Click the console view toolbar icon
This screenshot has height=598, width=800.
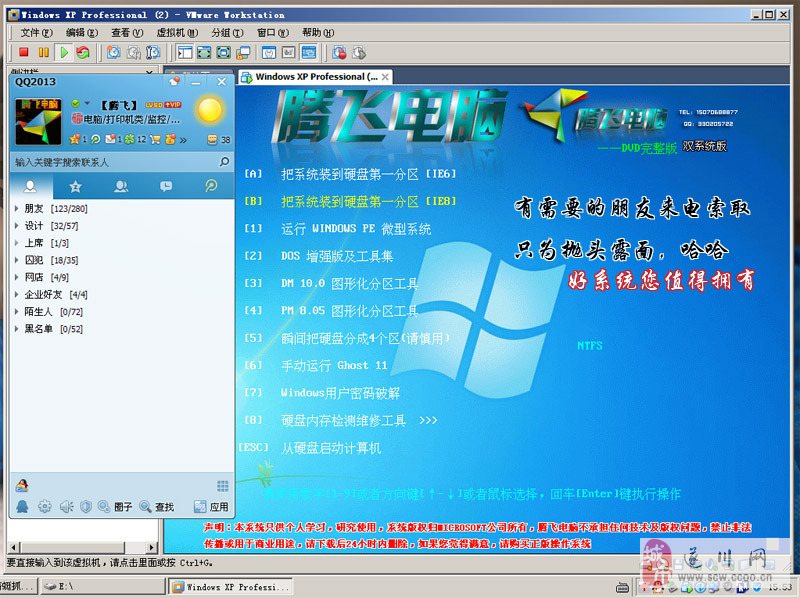pos(308,52)
